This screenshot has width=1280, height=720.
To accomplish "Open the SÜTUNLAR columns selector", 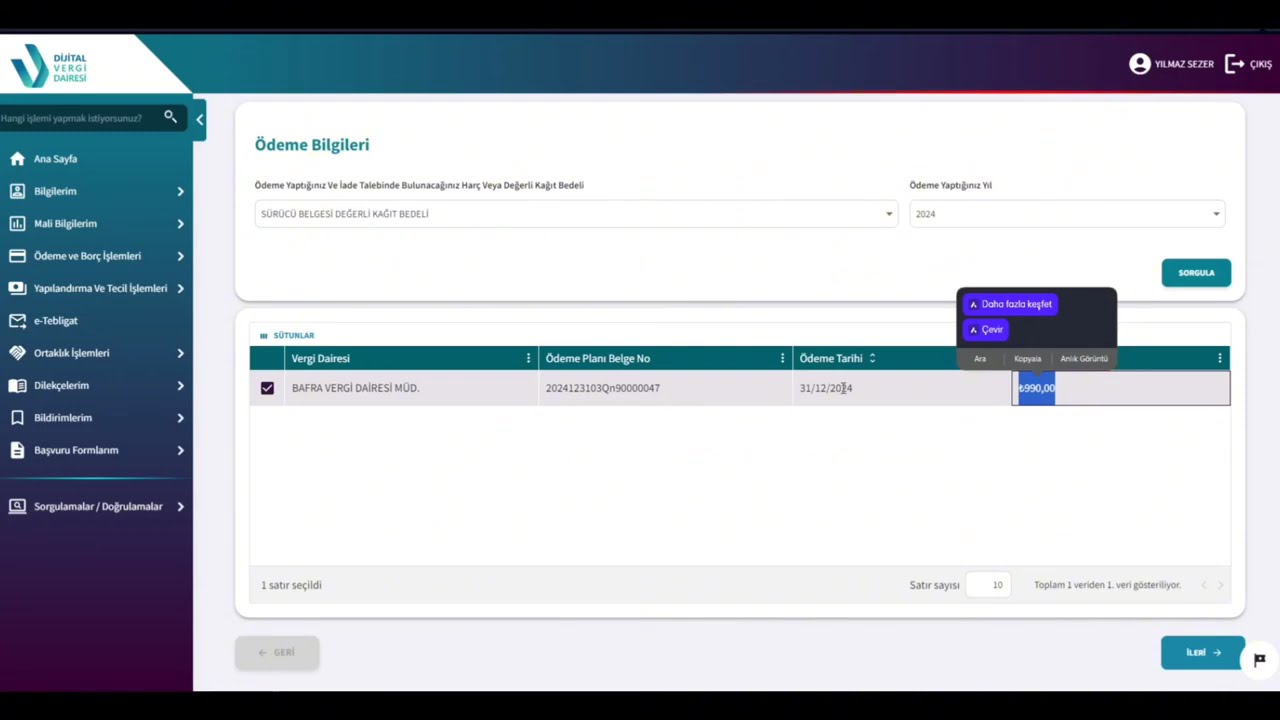I will (287, 336).
